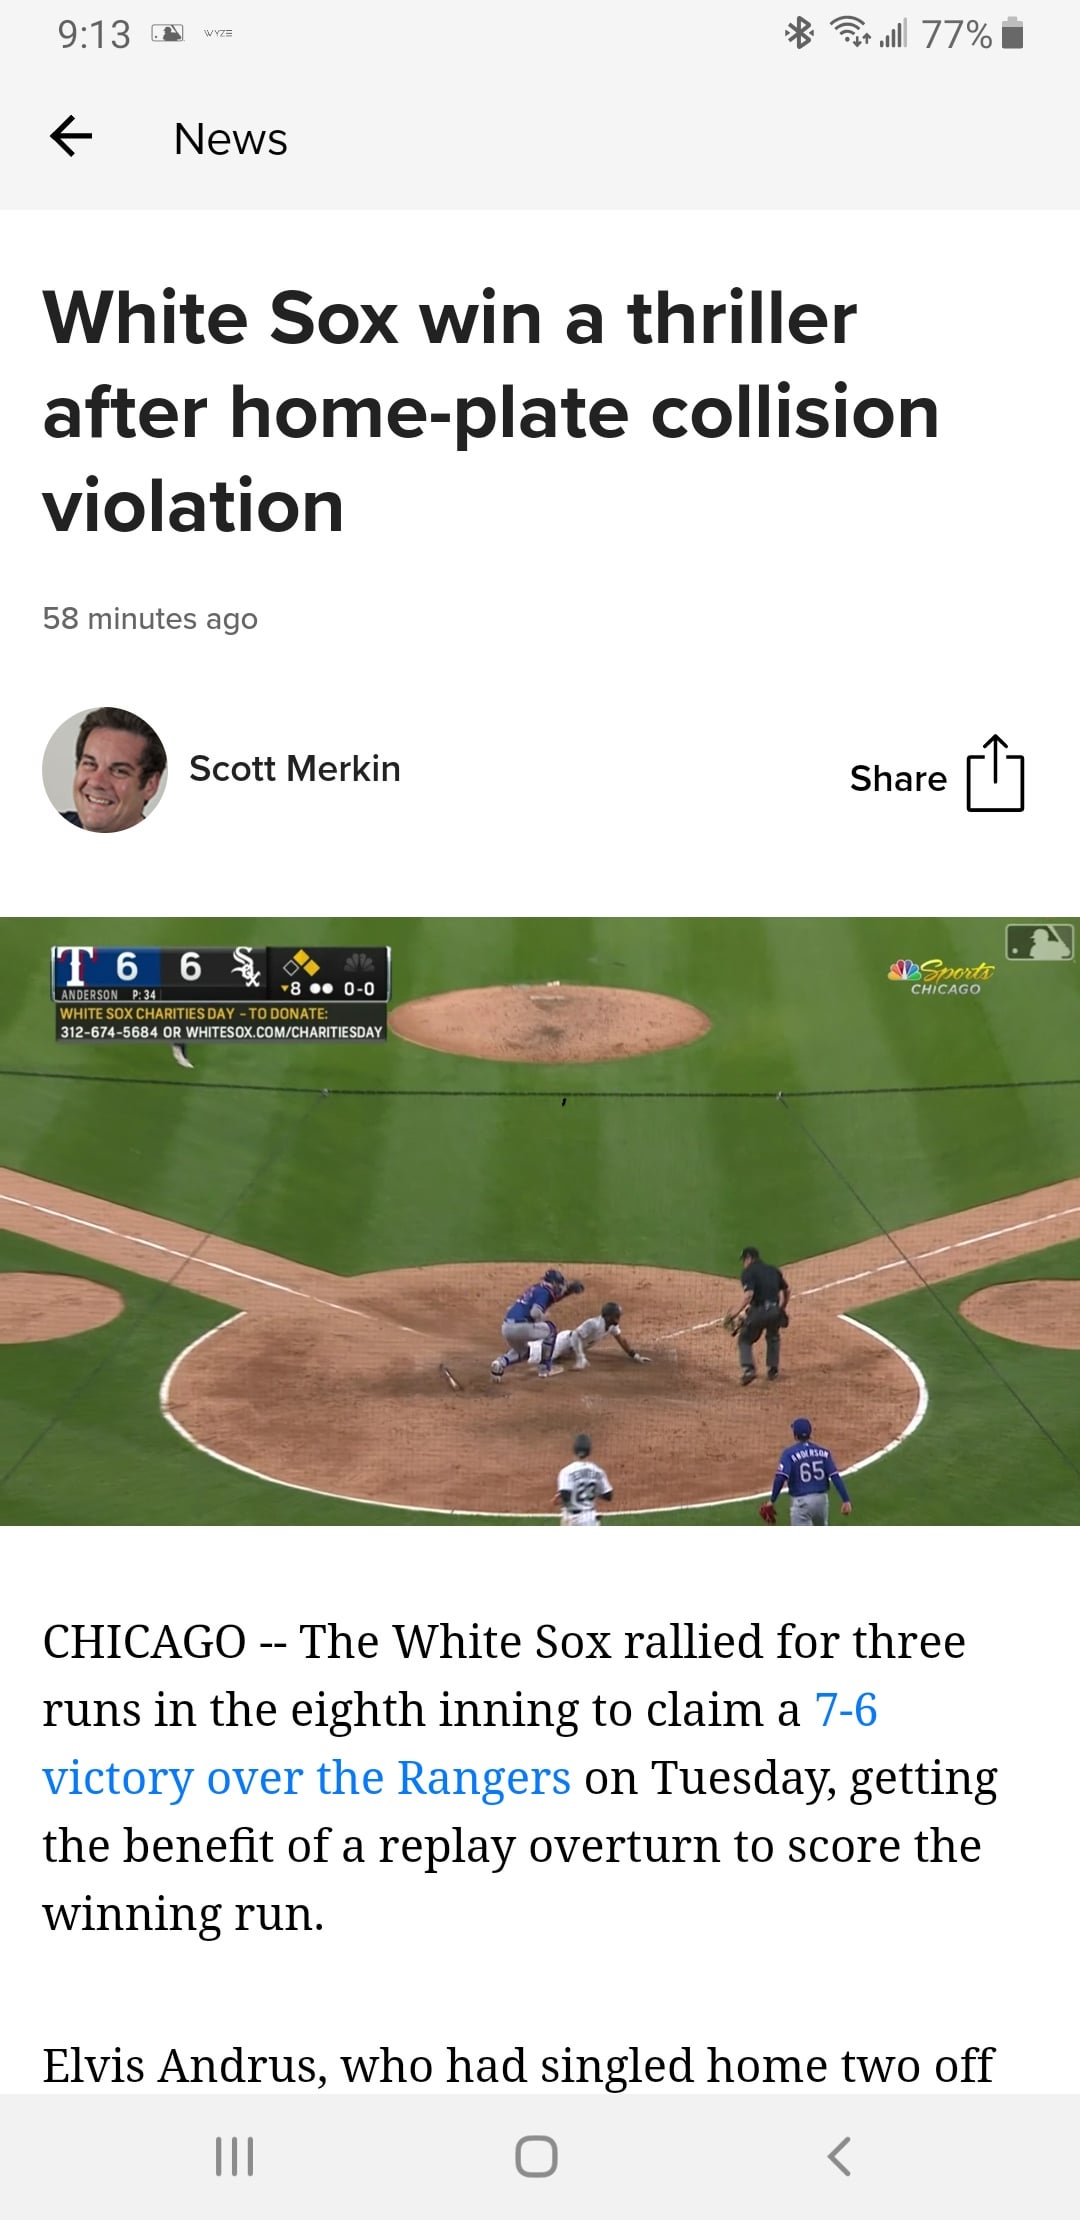The image size is (1080, 2220).
Task: Tap the article headline text
Action: (x=491, y=411)
